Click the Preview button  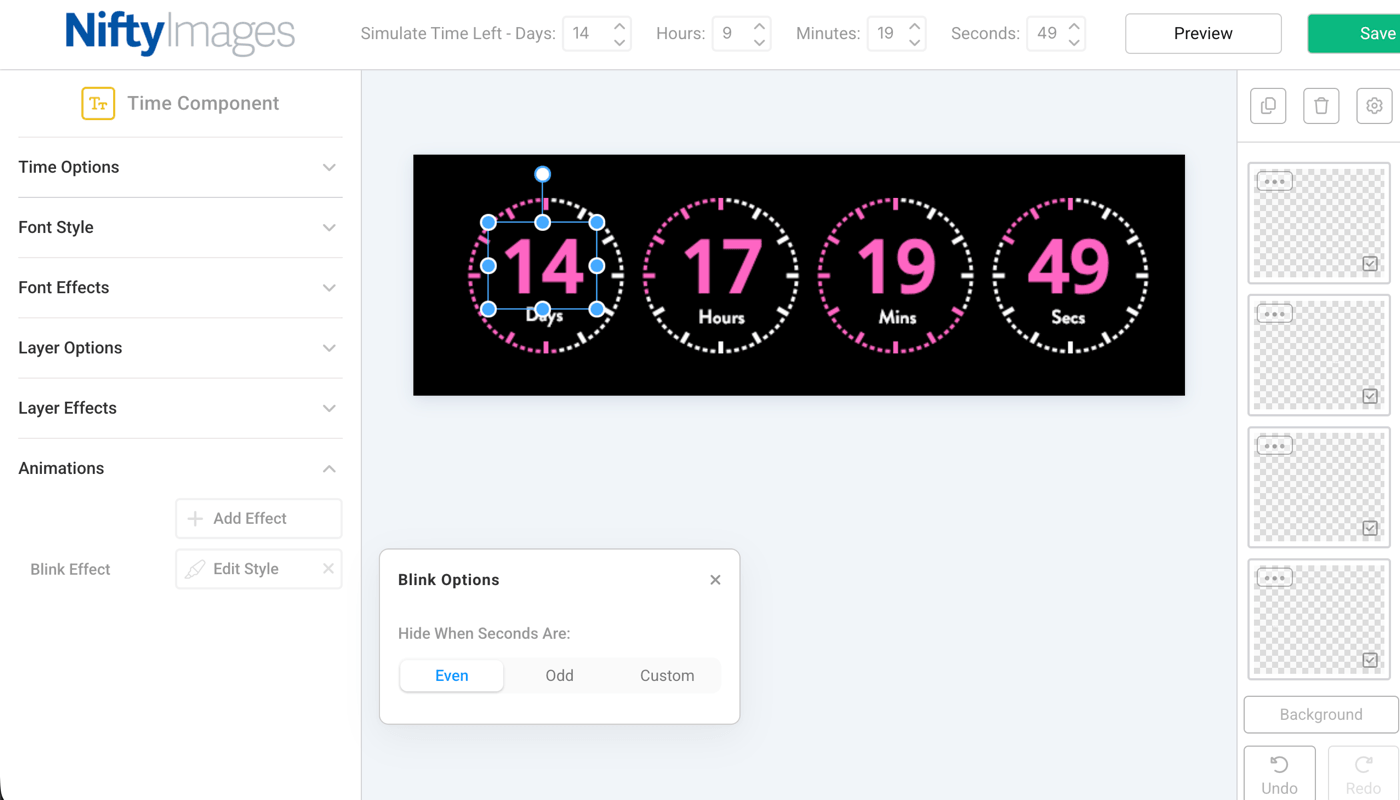(x=1203, y=33)
